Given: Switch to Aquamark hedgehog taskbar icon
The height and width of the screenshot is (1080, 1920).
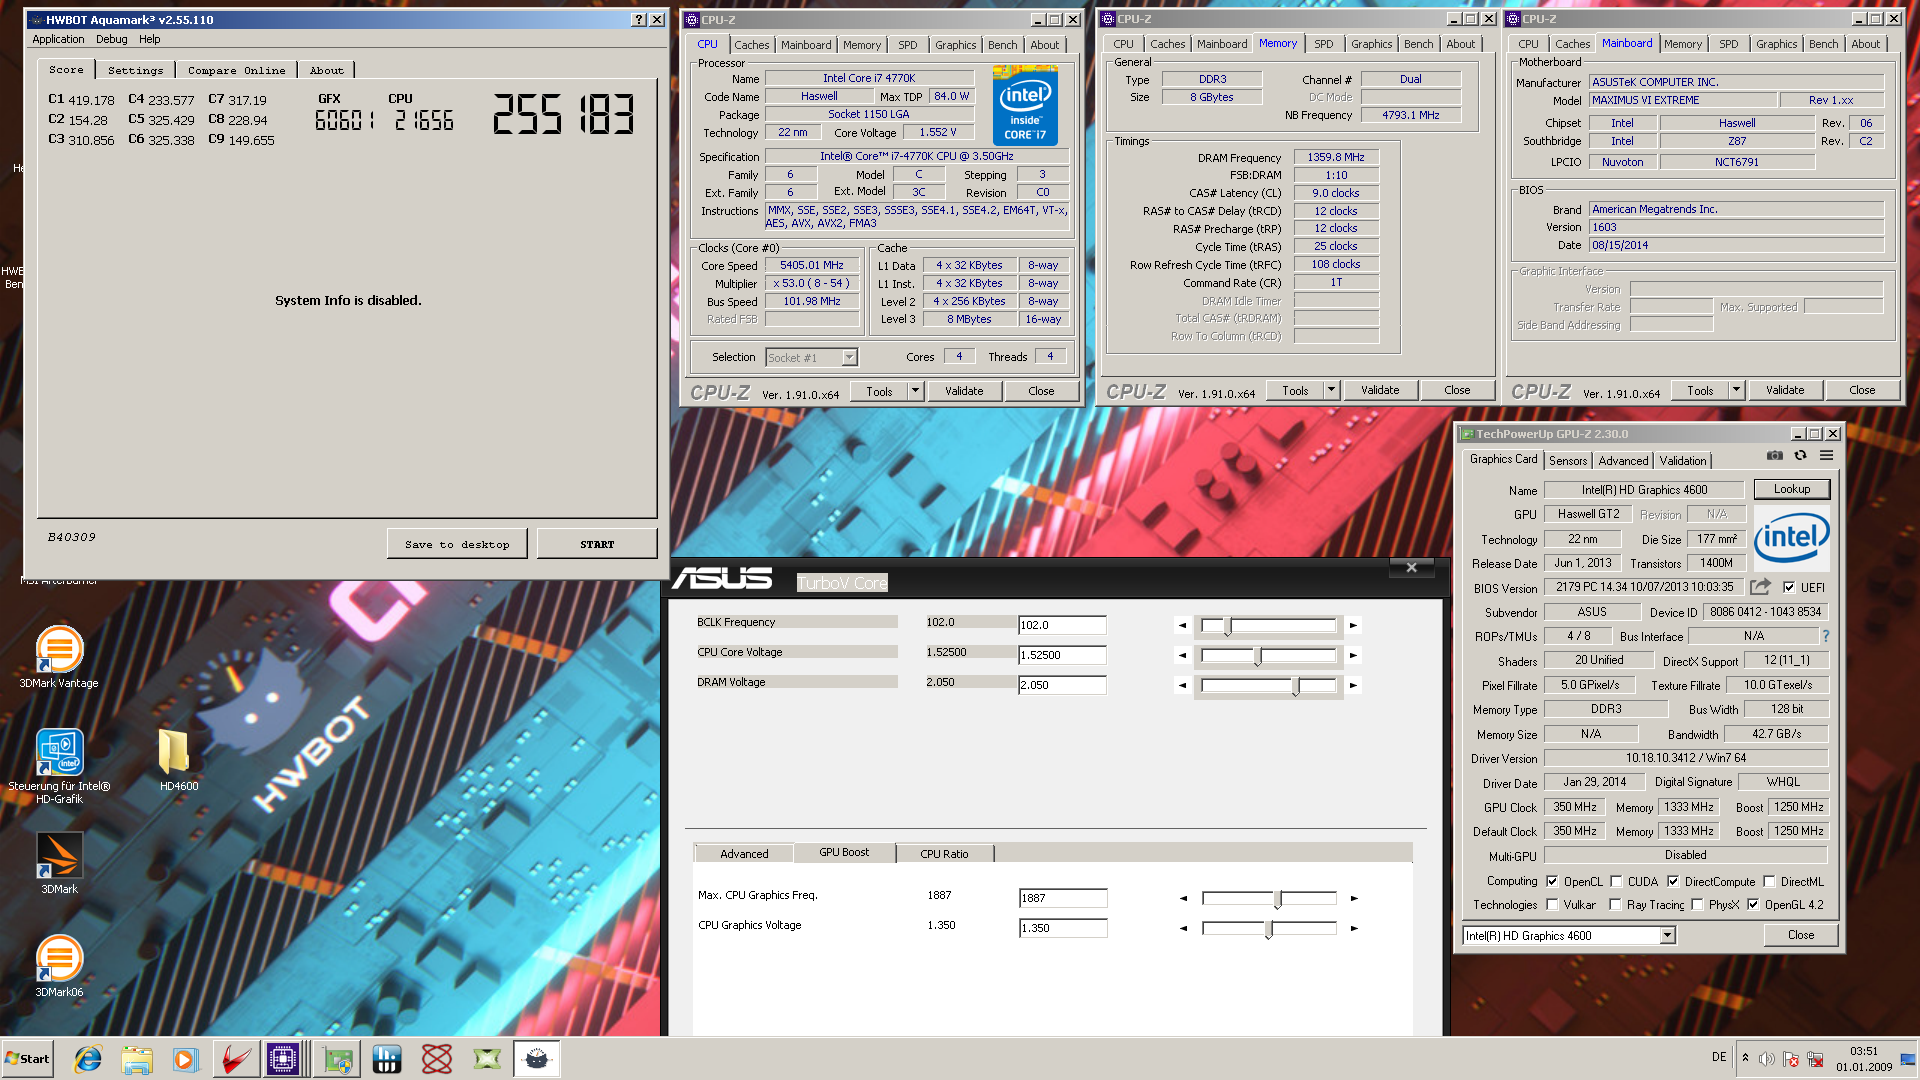Looking at the screenshot, I should point(537,1059).
